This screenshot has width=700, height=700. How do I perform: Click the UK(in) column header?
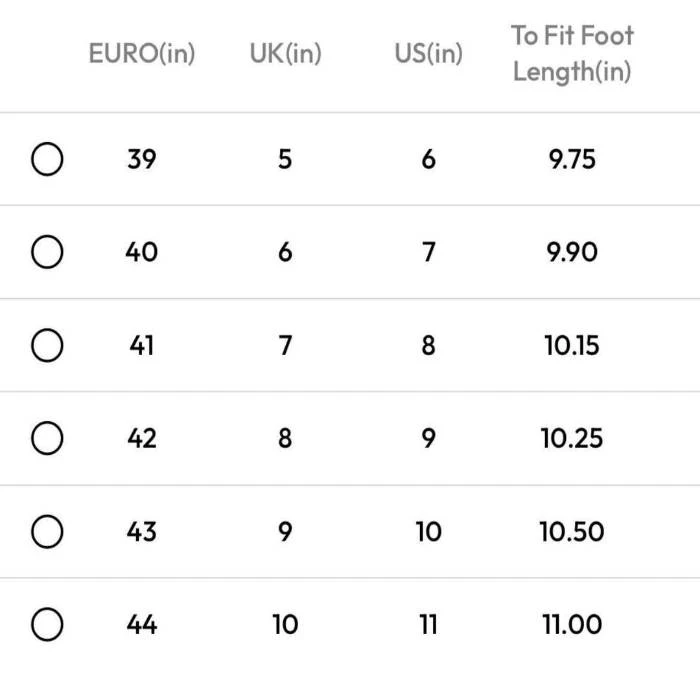pos(285,54)
